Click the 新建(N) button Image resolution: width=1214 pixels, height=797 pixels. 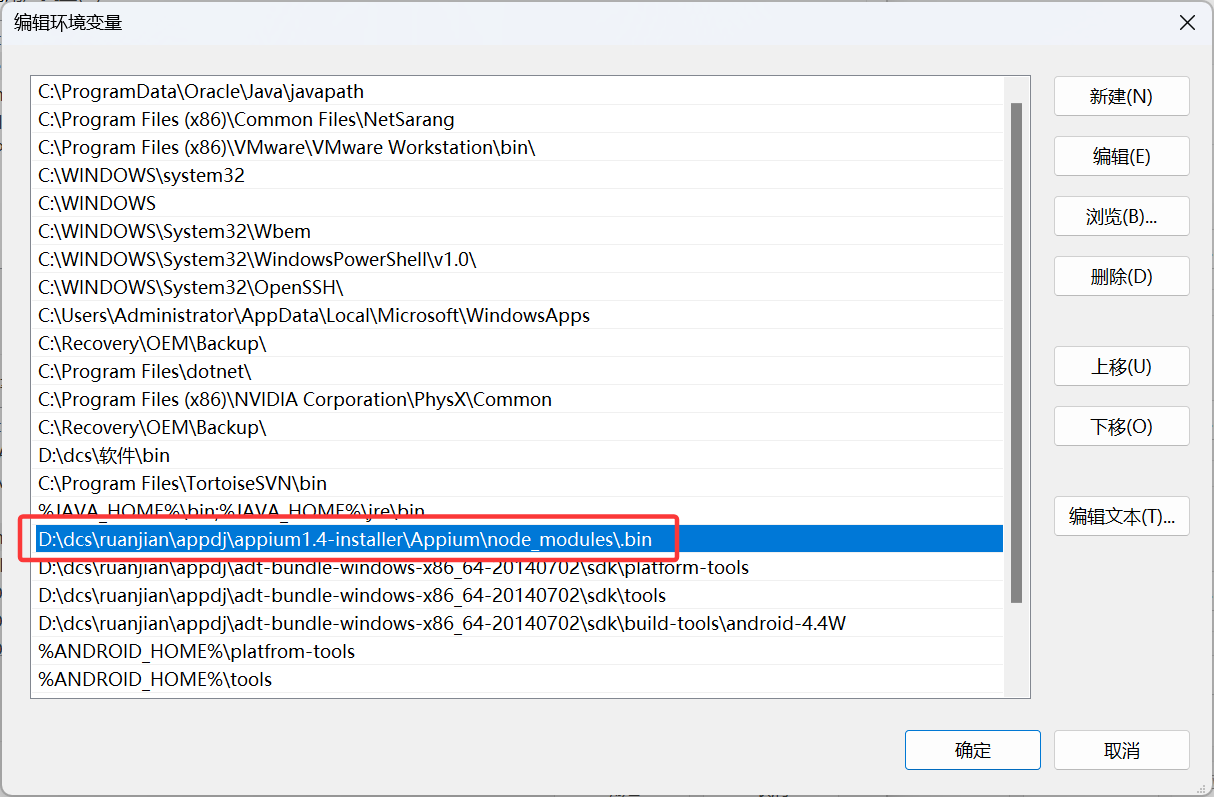(x=1121, y=96)
